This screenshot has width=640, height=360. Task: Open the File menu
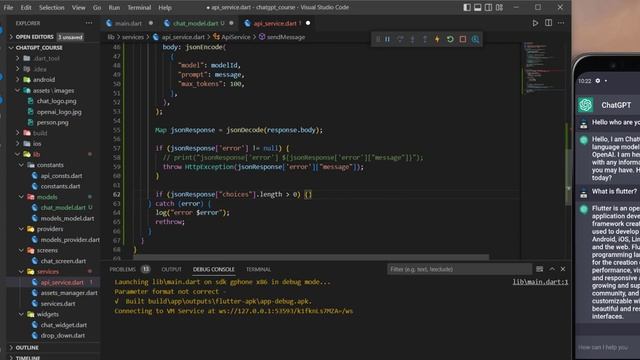pos(8,7)
